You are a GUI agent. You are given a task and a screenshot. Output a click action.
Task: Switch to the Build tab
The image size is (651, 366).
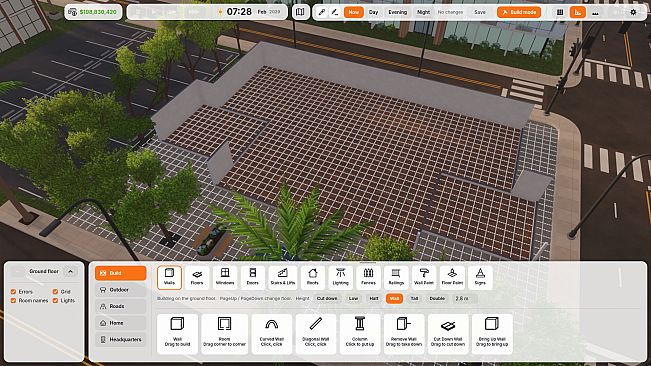120,273
